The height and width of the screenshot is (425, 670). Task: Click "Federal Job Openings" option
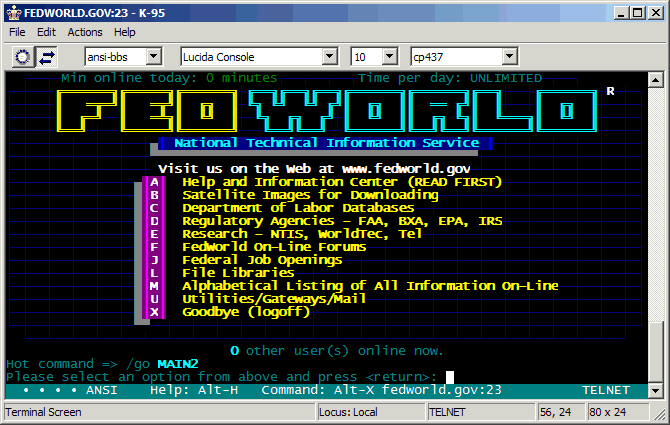point(262,260)
